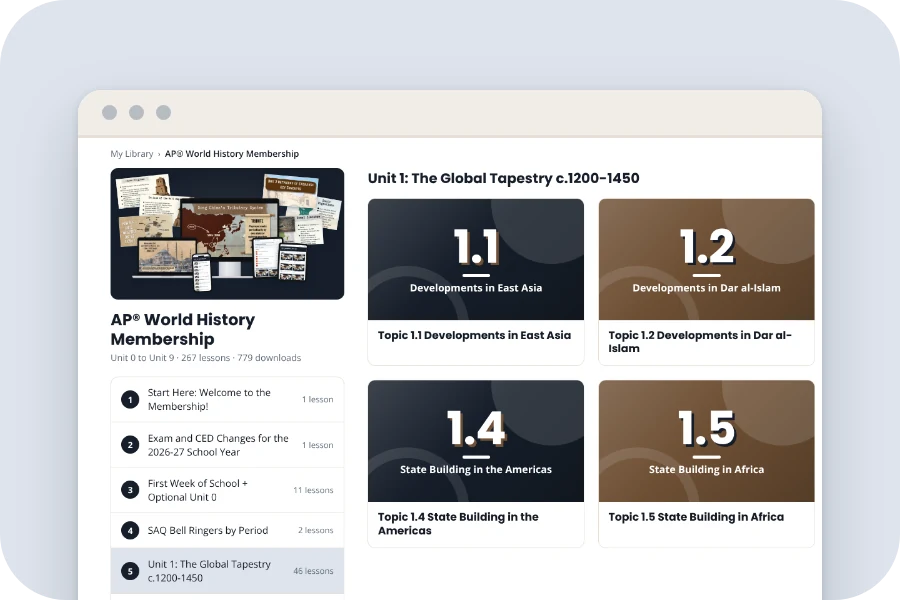
Task: Click the '46 lessons' count
Action: [x=313, y=571]
